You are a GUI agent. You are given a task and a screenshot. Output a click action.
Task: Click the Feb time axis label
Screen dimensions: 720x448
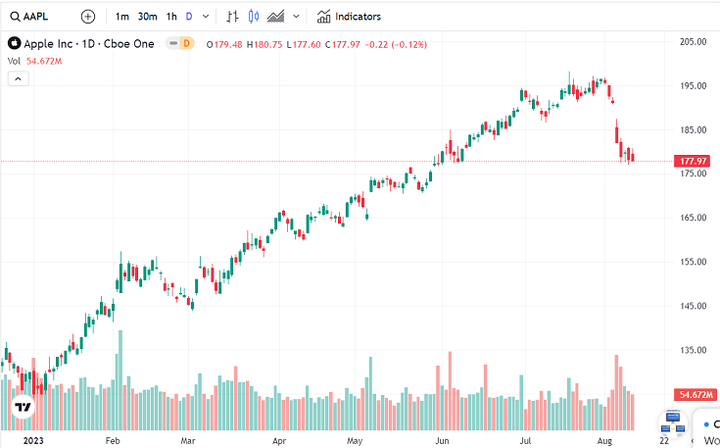pos(112,441)
